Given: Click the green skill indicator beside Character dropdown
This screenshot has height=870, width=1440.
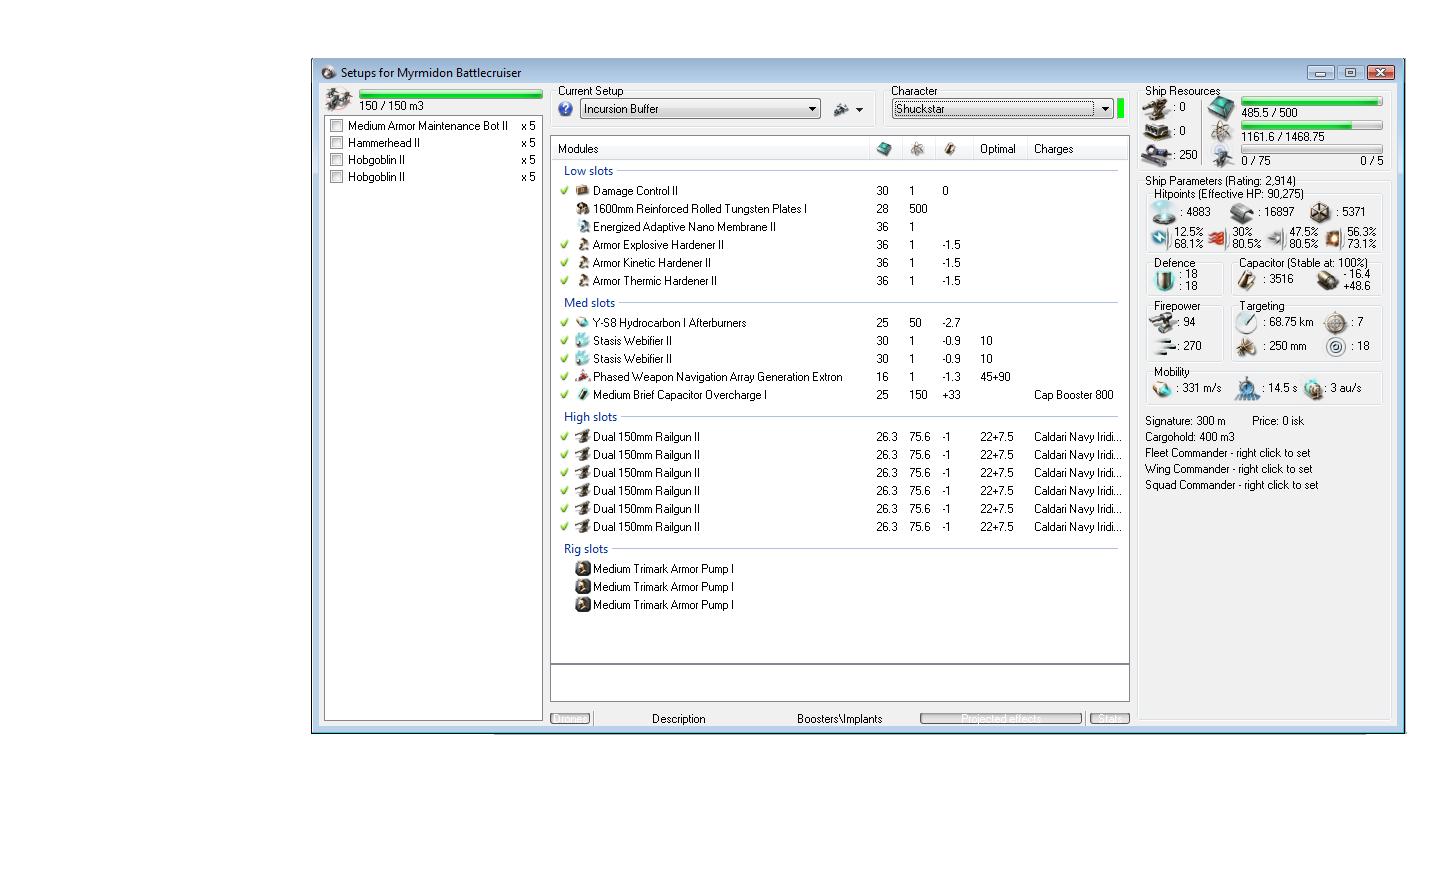Looking at the screenshot, I should point(1121,109).
